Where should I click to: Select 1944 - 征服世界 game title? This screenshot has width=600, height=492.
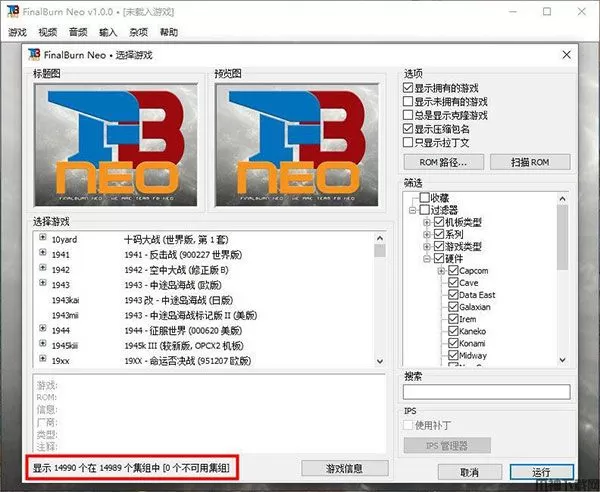click(183, 330)
